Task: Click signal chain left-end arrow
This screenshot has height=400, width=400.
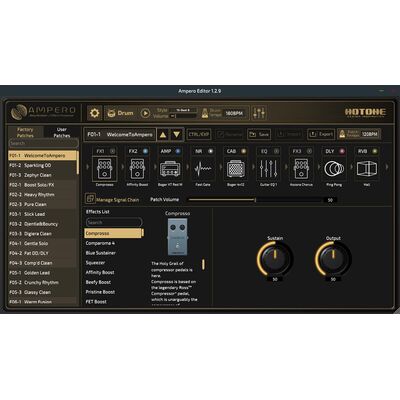Action: (88, 167)
